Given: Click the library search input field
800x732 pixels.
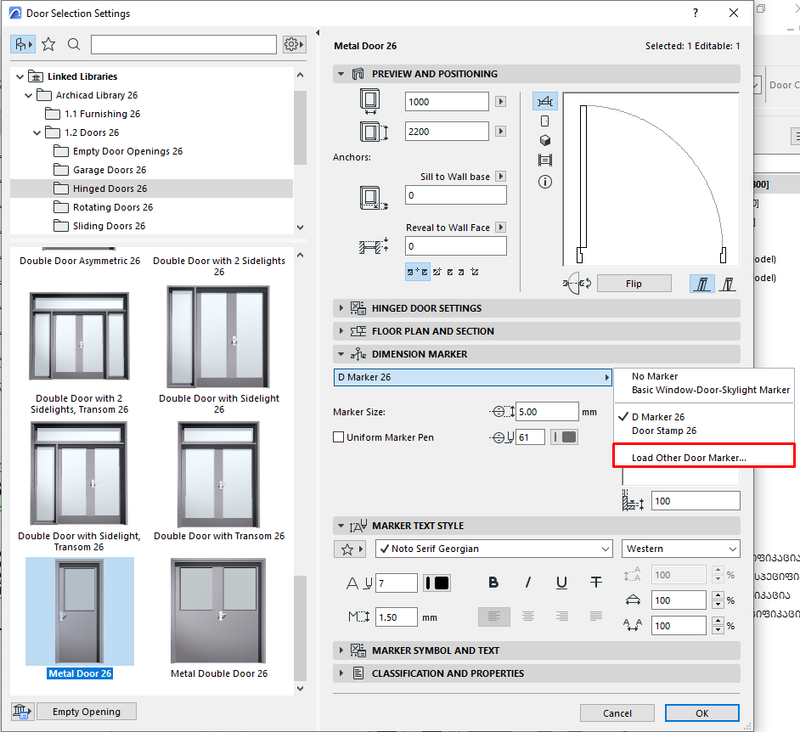Looking at the screenshot, I should pyautogui.click(x=184, y=45).
